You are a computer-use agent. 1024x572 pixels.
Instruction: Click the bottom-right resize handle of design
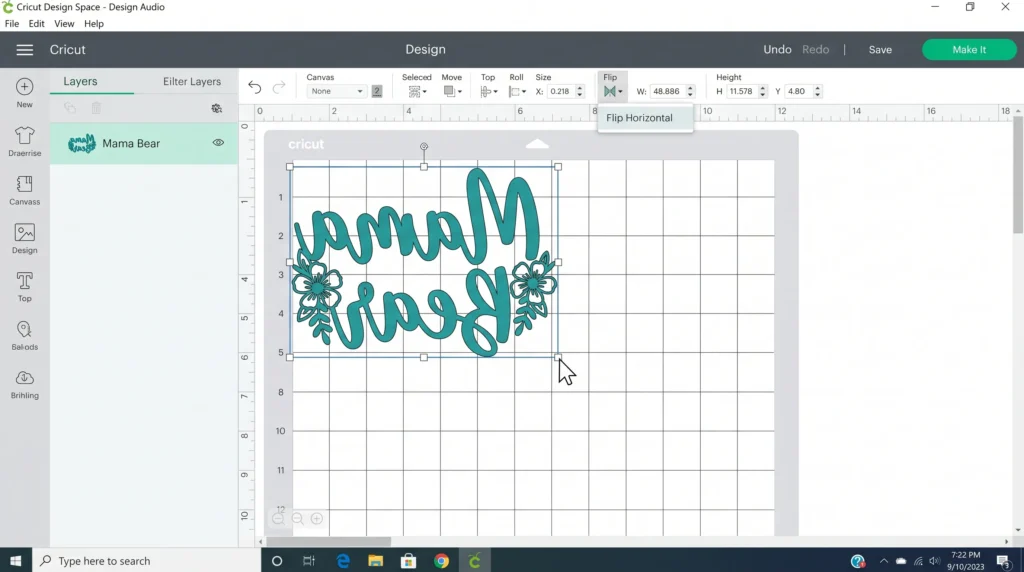(558, 357)
